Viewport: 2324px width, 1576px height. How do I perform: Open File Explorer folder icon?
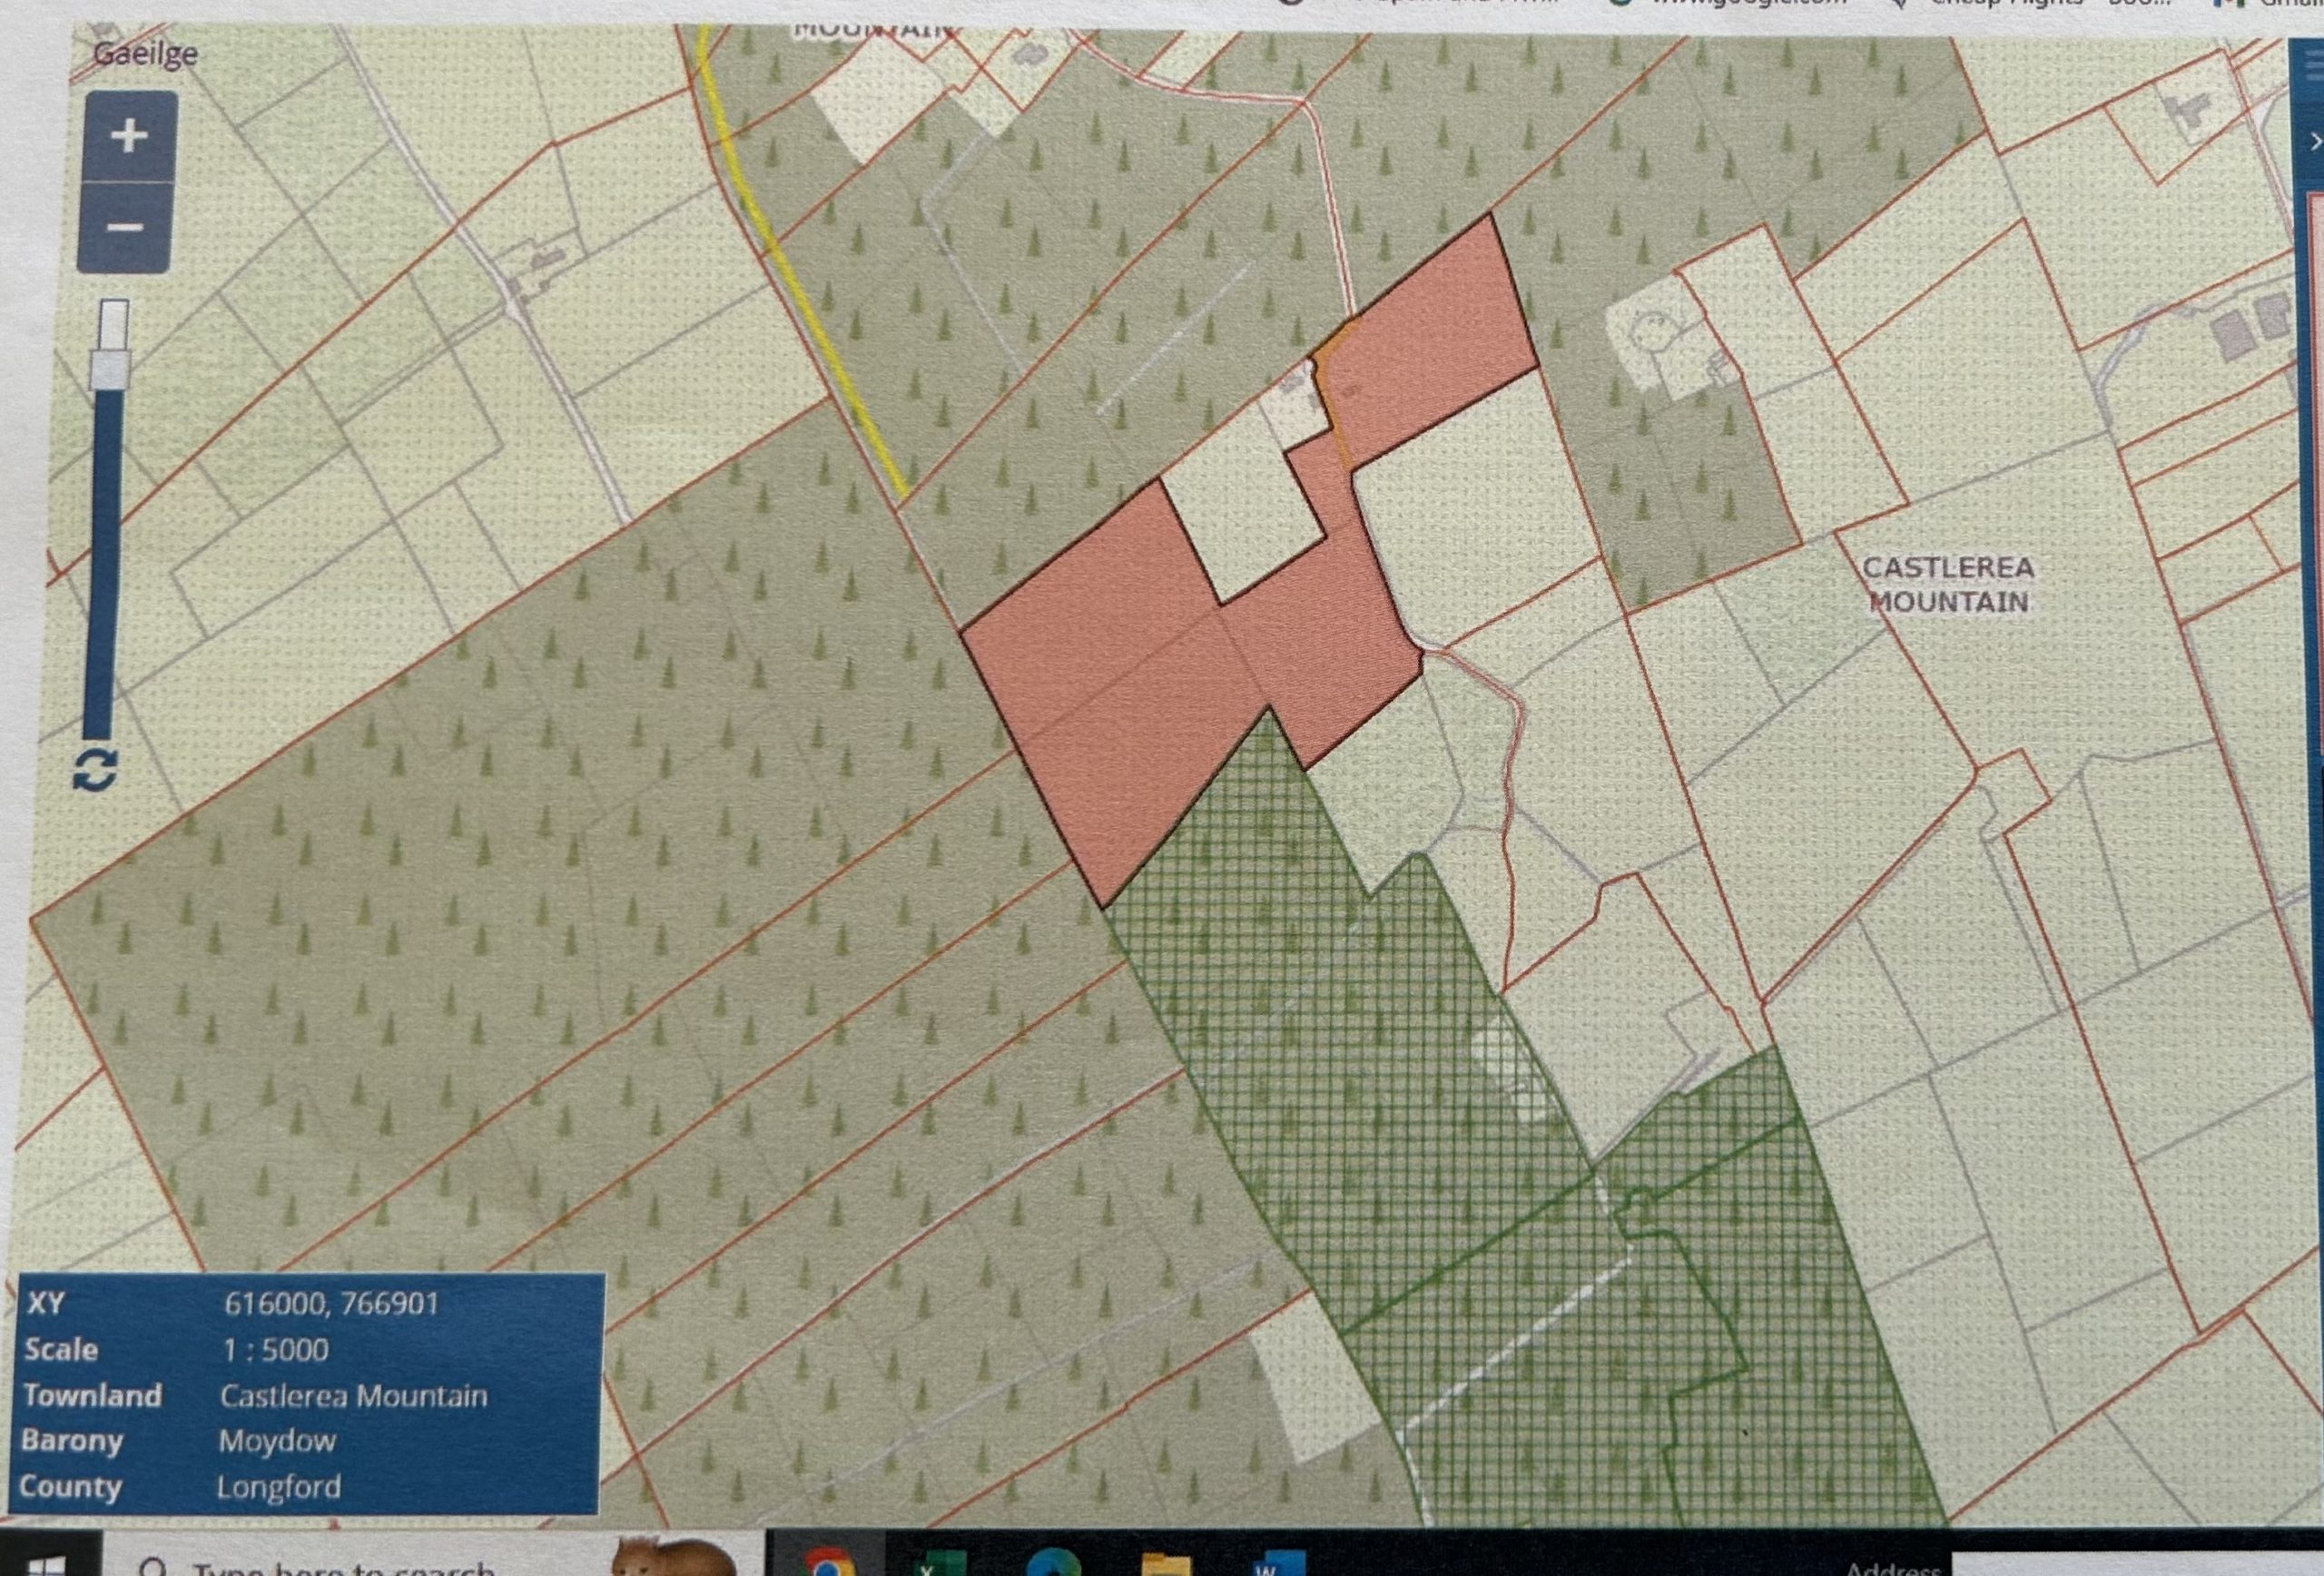pyautogui.click(x=1165, y=1565)
